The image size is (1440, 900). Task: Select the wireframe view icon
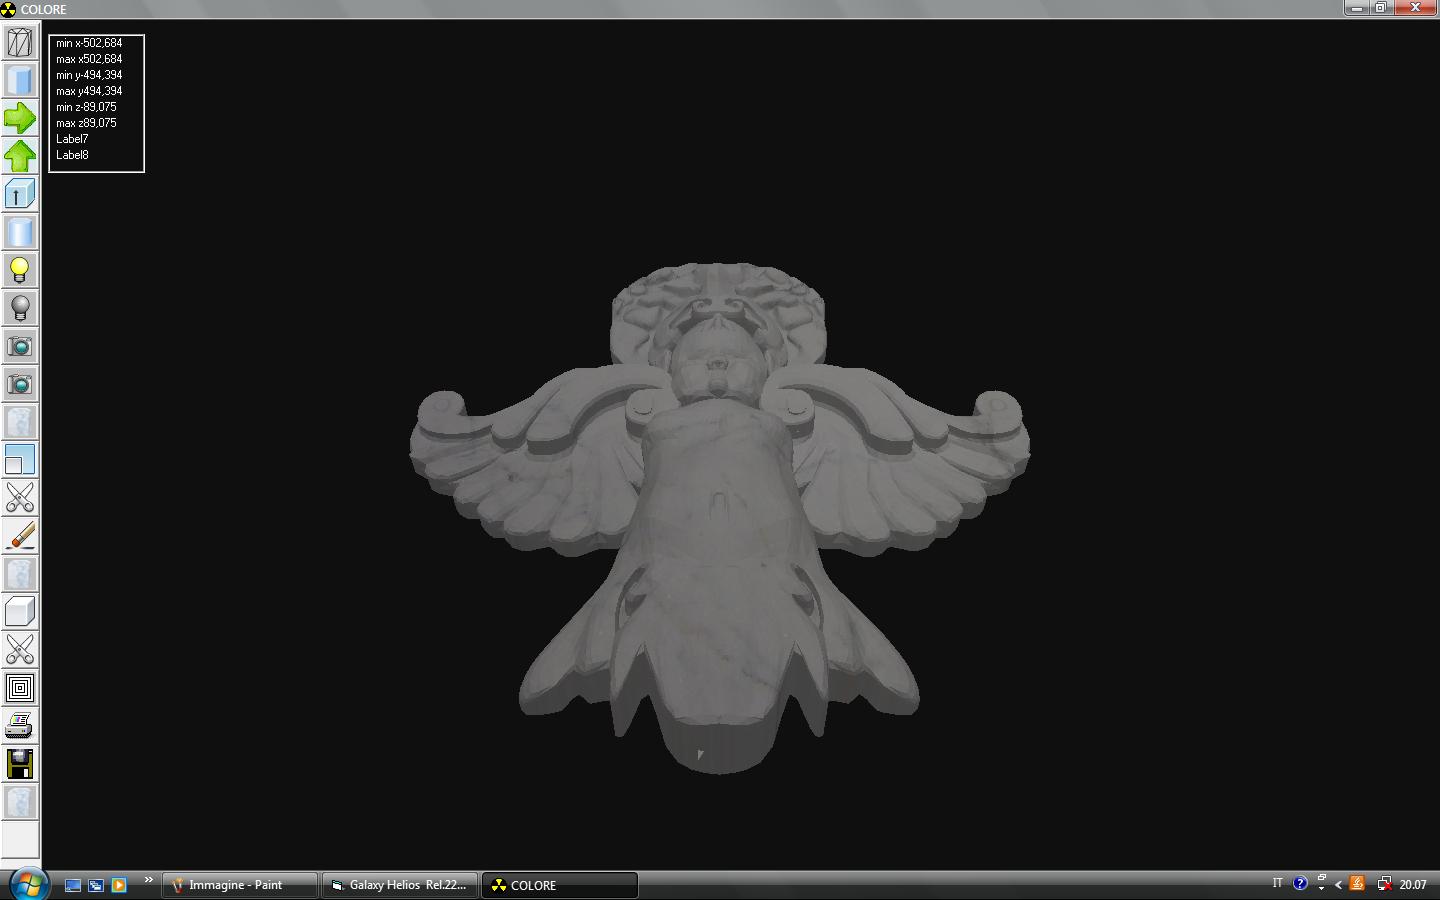tap(20, 42)
